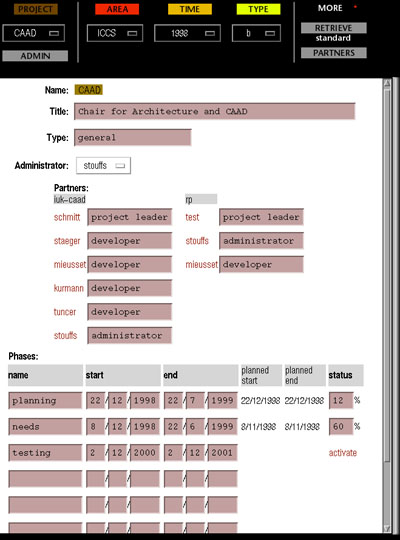Select the red AREA header tab

(117, 9)
